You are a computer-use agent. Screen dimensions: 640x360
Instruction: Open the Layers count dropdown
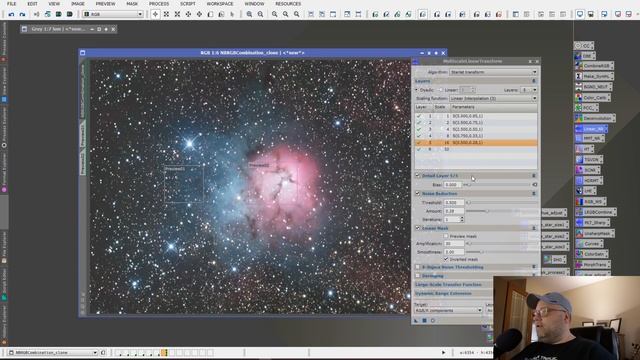point(529,90)
